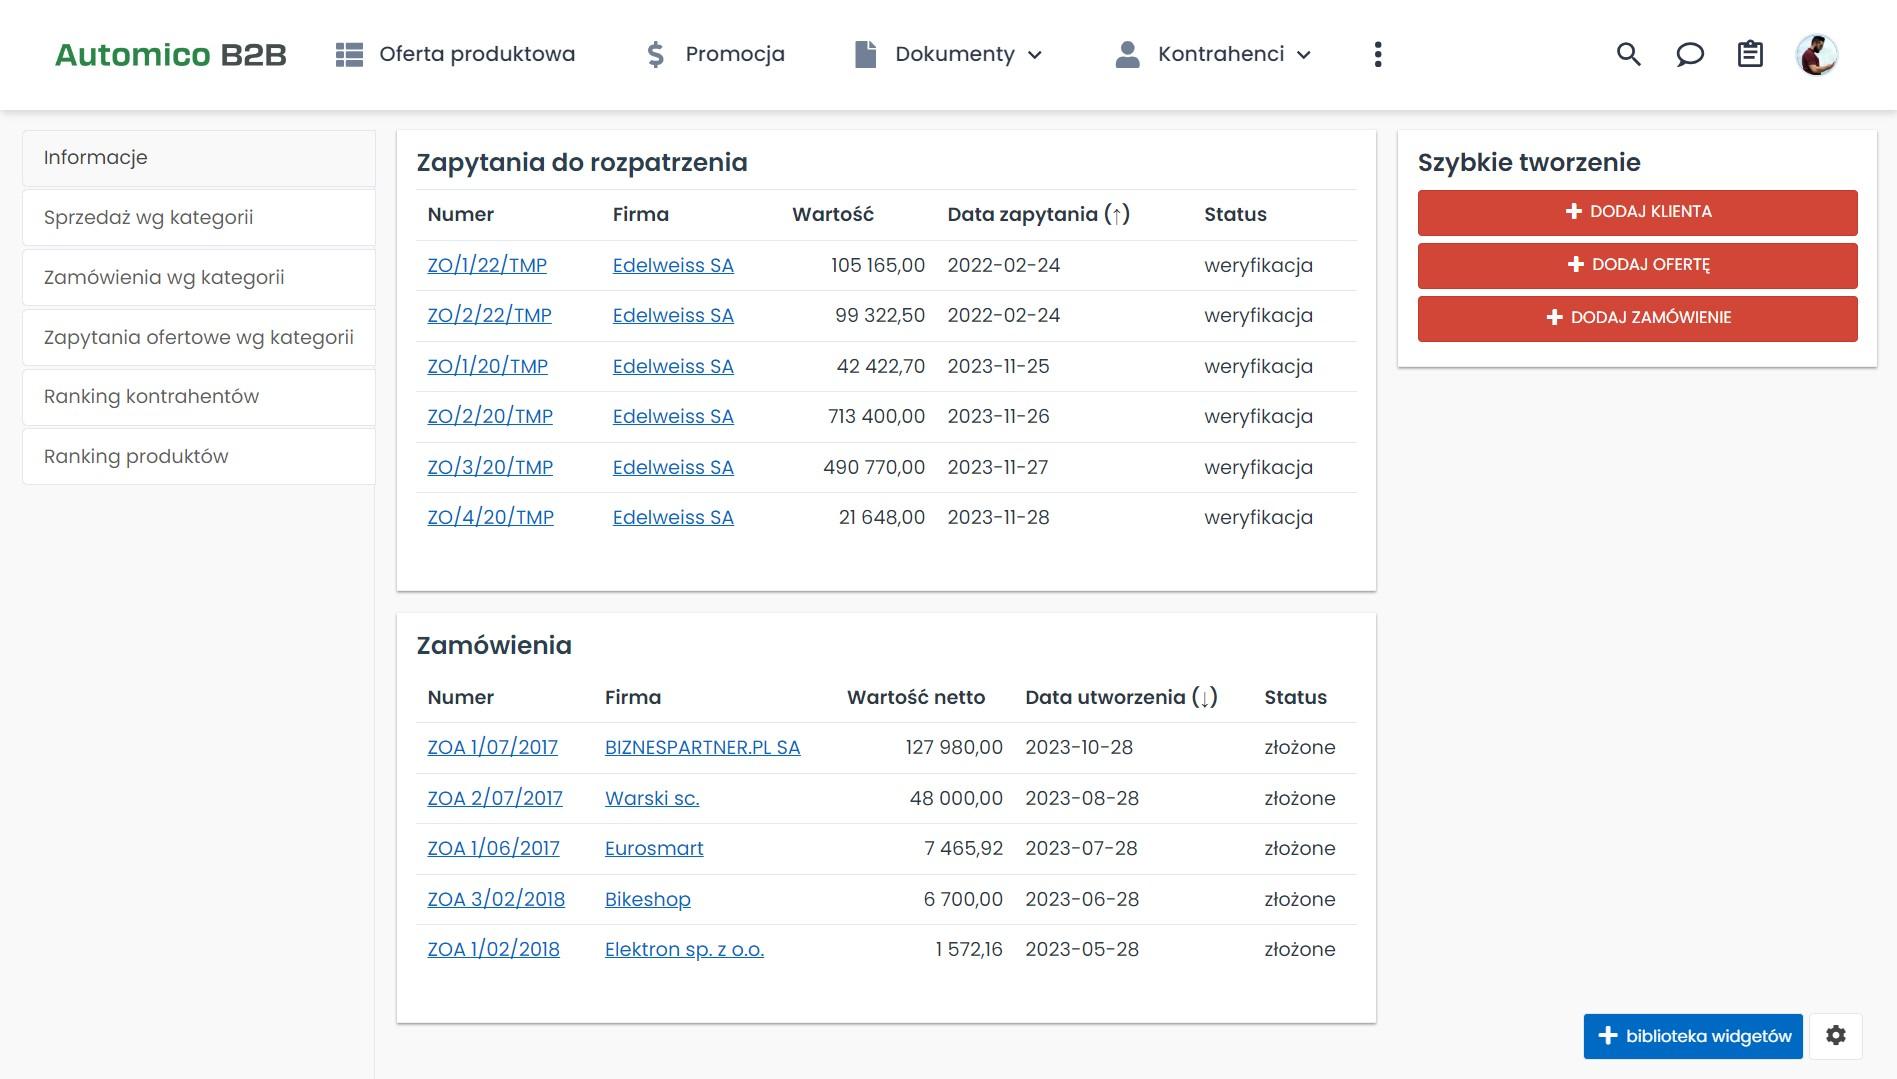The height and width of the screenshot is (1079, 1897).
Task: Sort by Data zapytania column
Action: [x=1038, y=214]
